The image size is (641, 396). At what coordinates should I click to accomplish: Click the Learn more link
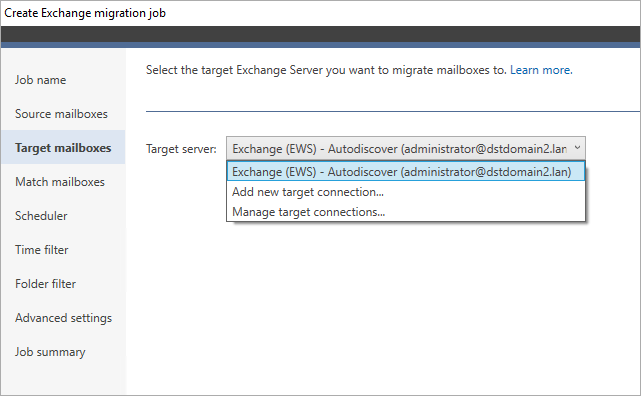click(541, 70)
